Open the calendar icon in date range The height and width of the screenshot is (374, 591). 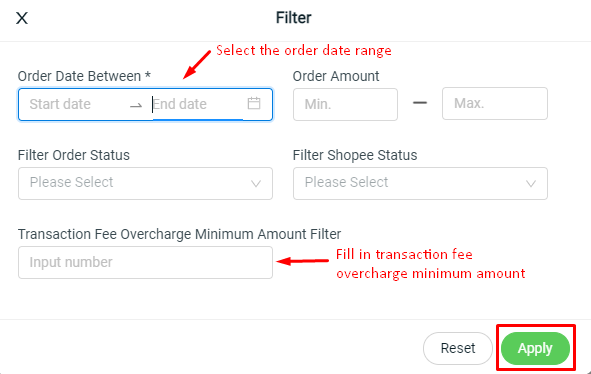tap(254, 103)
